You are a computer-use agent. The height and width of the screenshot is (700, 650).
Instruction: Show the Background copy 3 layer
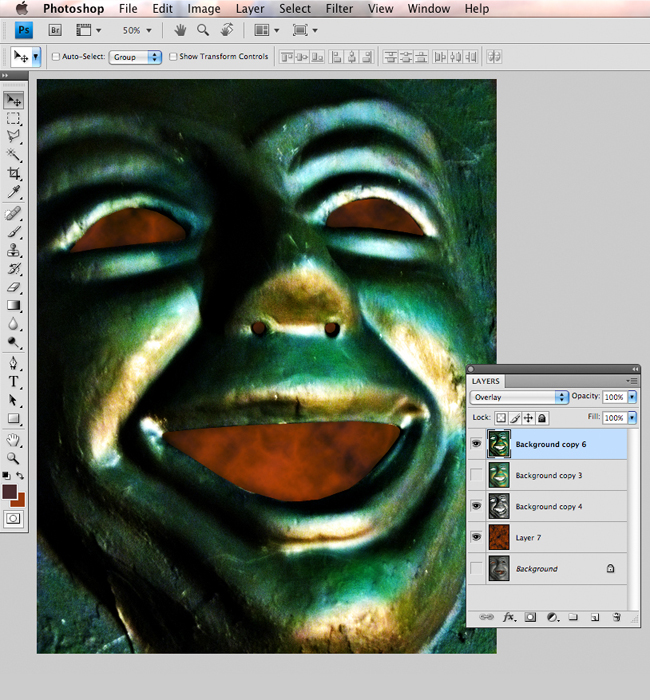click(x=476, y=475)
